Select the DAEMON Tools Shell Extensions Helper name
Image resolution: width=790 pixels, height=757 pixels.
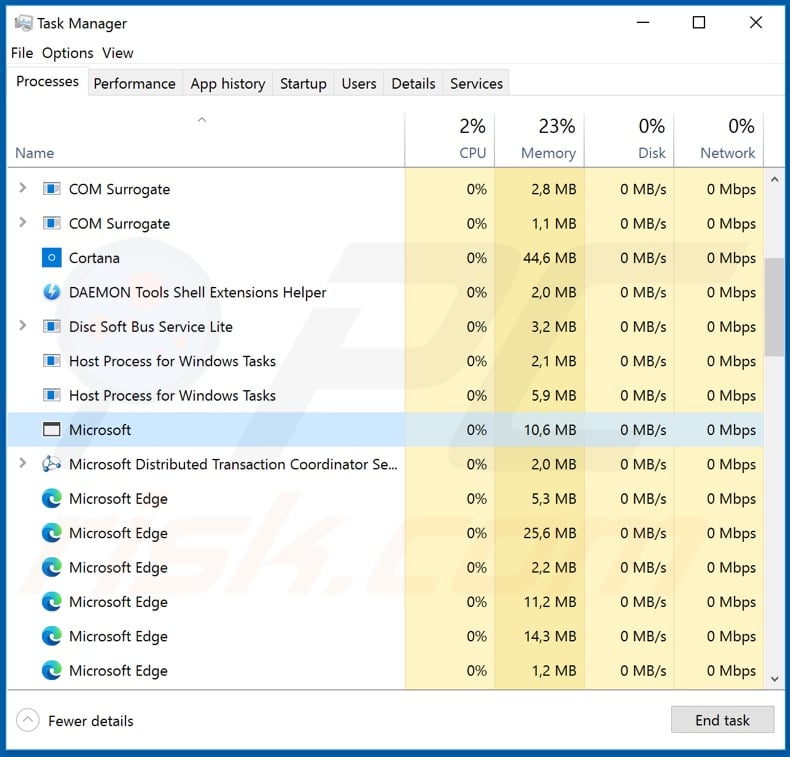198,293
